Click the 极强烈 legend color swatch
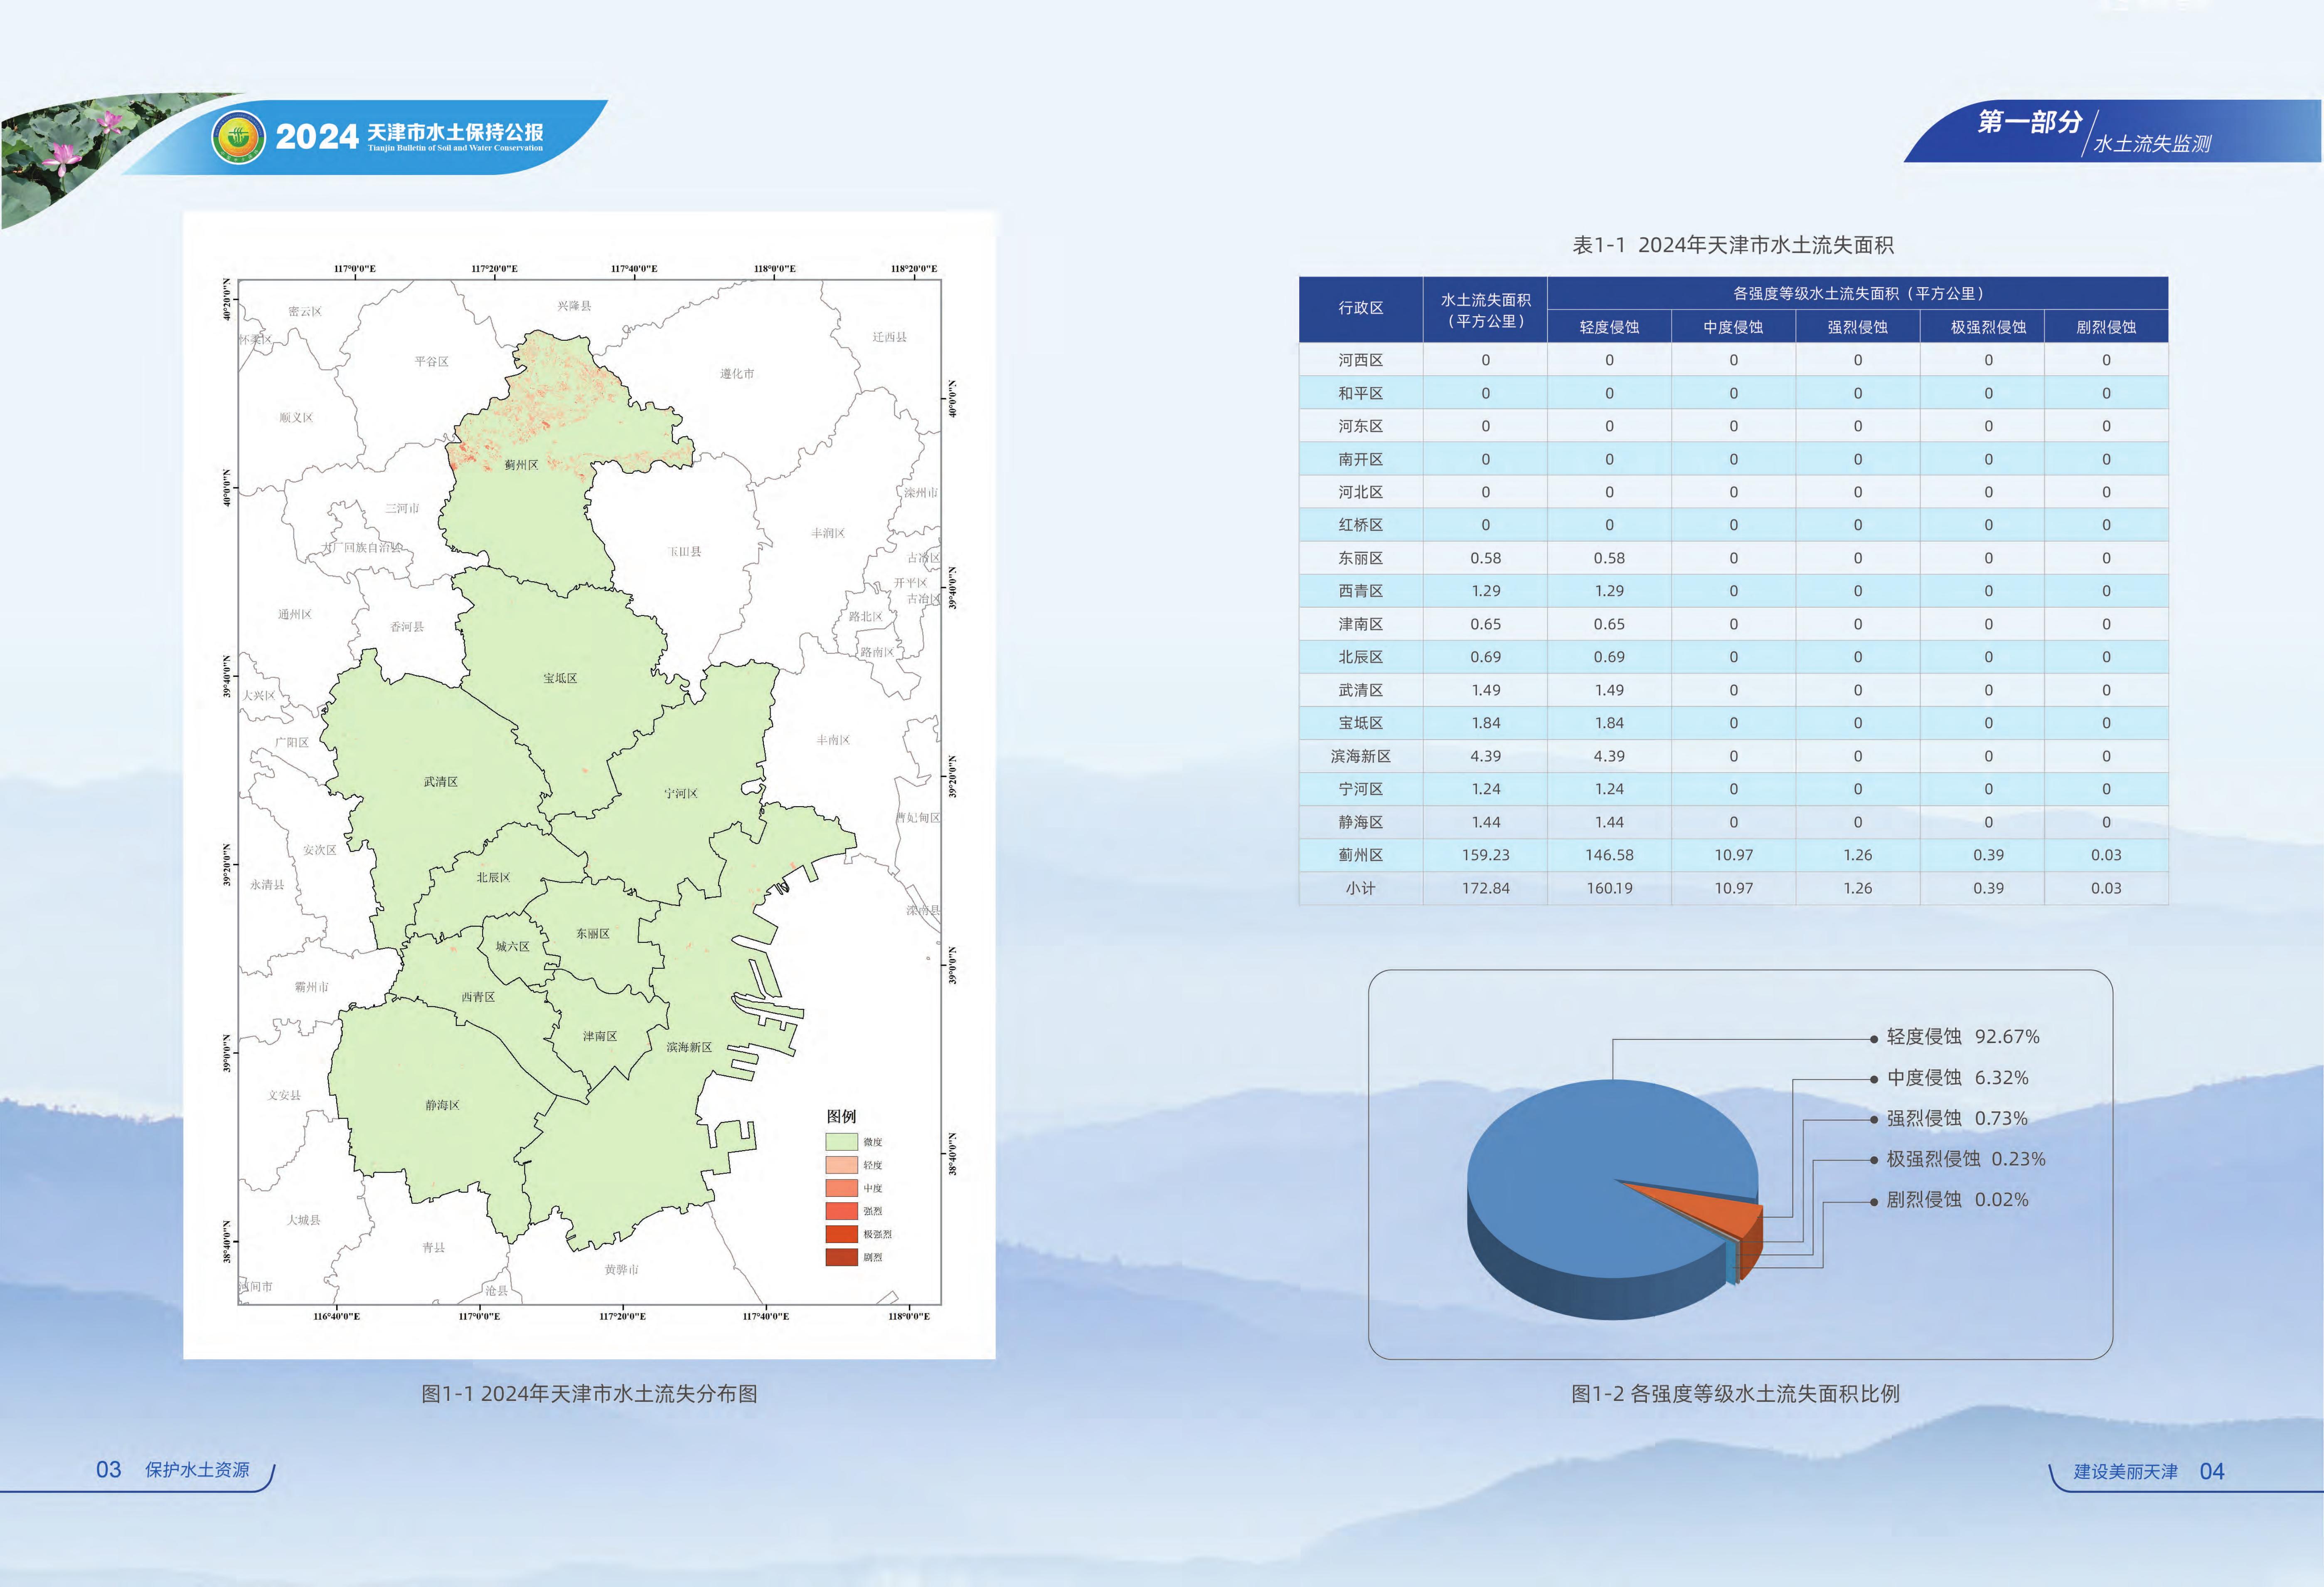The image size is (2324, 1587). [x=841, y=1234]
